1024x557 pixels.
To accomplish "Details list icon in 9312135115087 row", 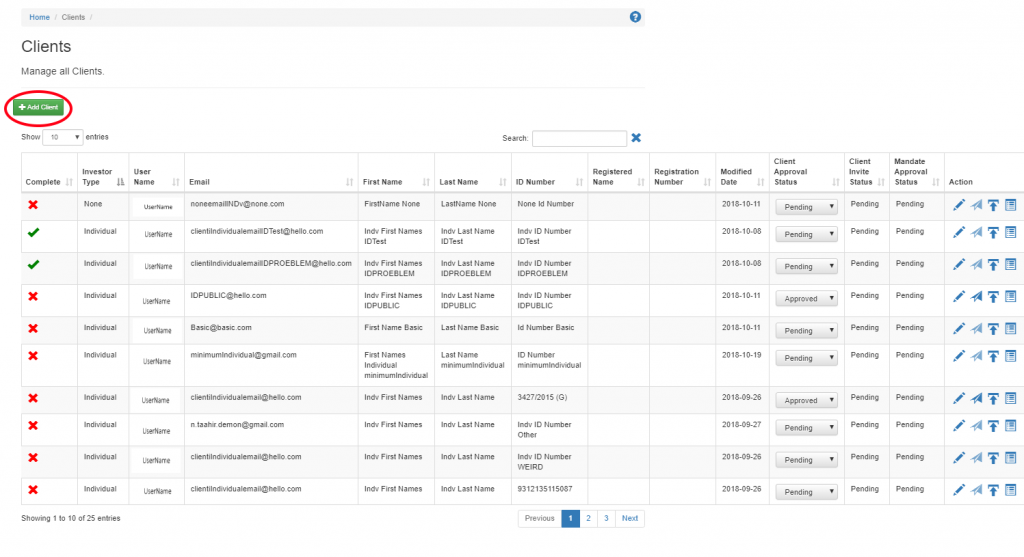I will 1010,490.
